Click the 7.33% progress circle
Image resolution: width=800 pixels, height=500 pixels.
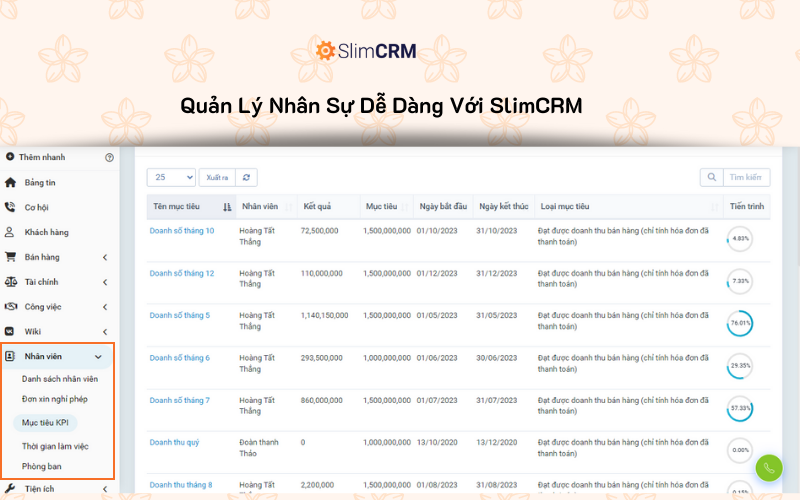[x=740, y=281]
